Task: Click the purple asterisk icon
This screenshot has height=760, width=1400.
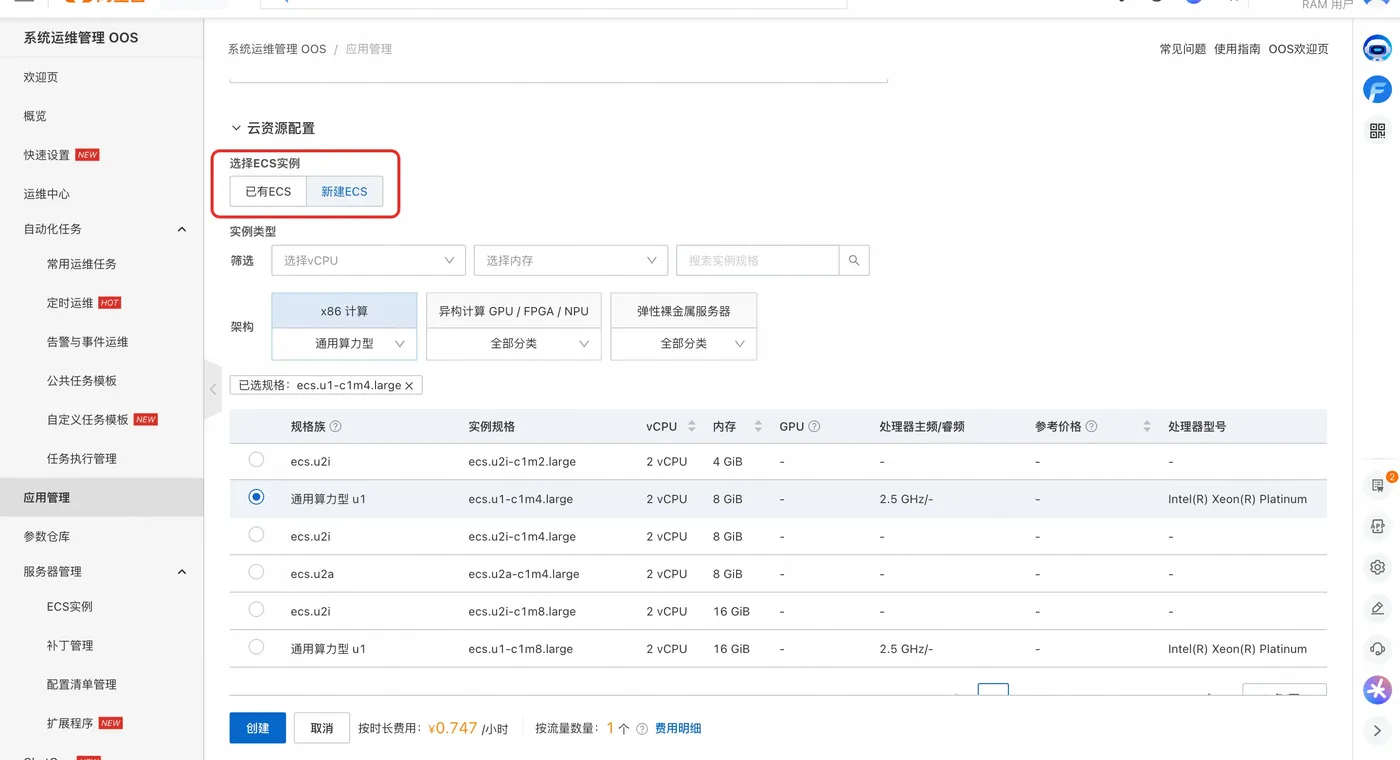Action: click(x=1377, y=689)
